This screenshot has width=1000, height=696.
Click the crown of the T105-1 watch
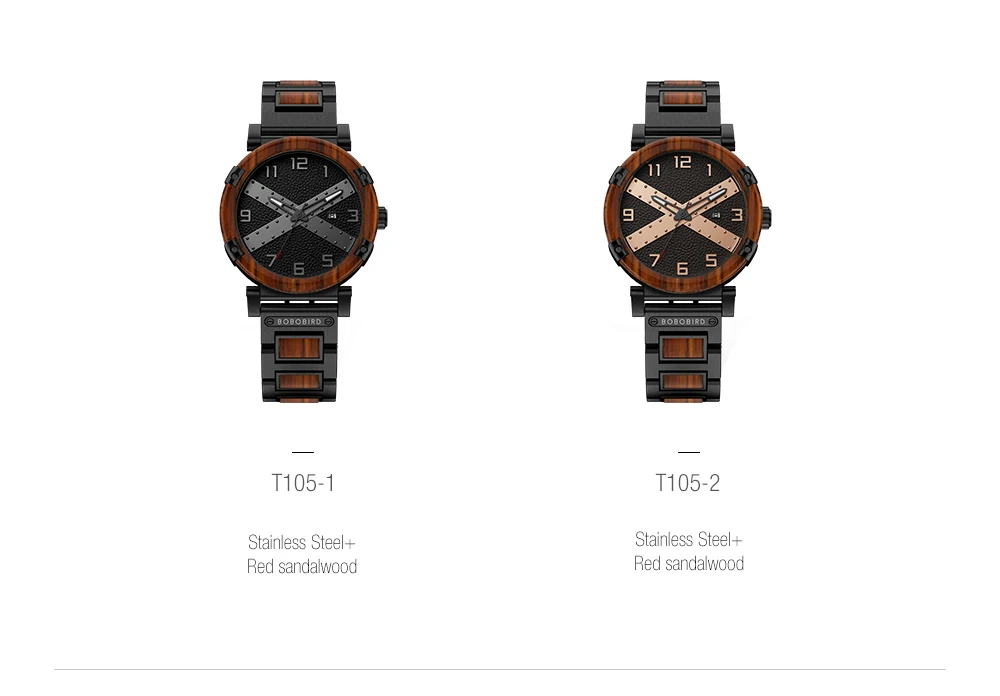(x=382, y=217)
